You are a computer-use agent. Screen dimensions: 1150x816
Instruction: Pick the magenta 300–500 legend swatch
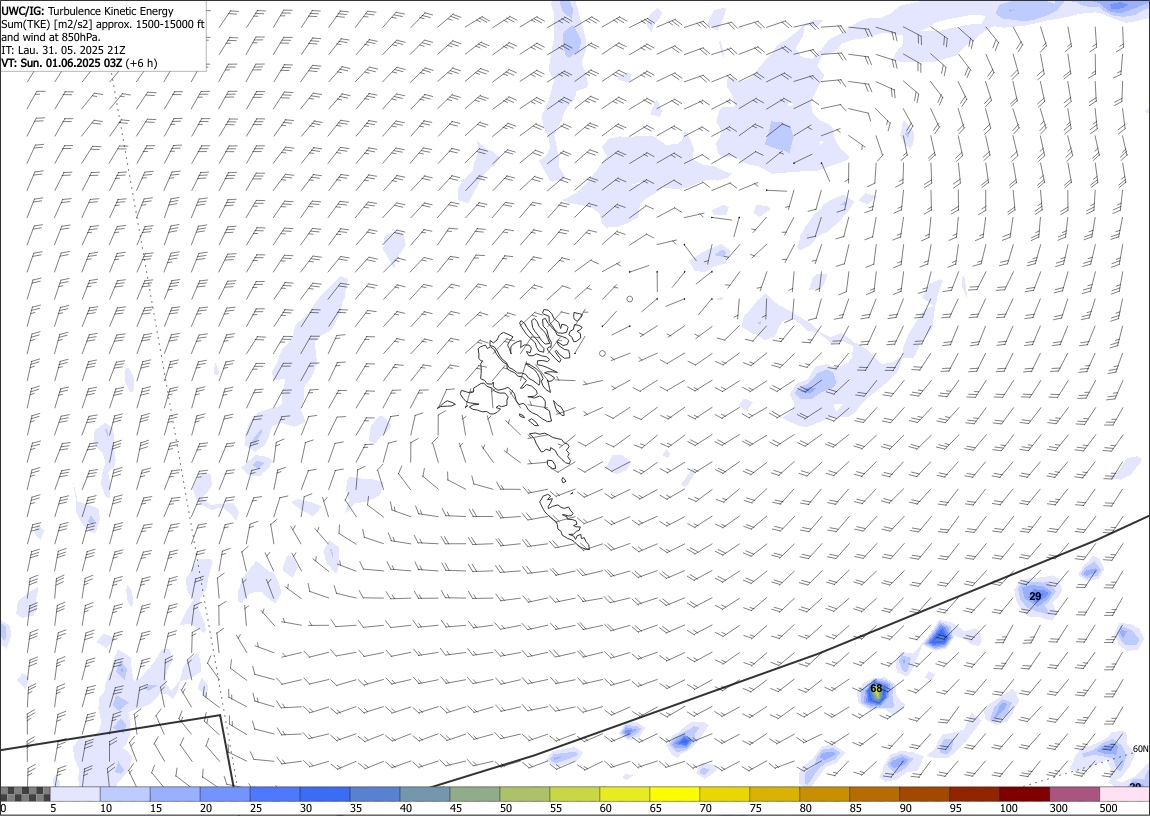(x=1074, y=794)
